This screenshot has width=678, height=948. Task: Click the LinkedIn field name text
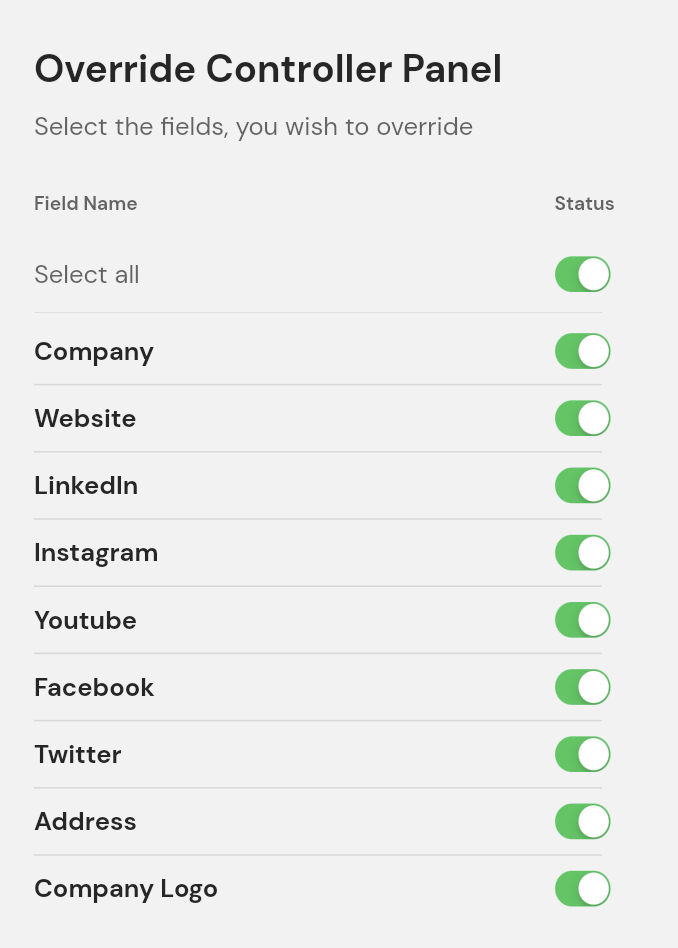coord(86,486)
